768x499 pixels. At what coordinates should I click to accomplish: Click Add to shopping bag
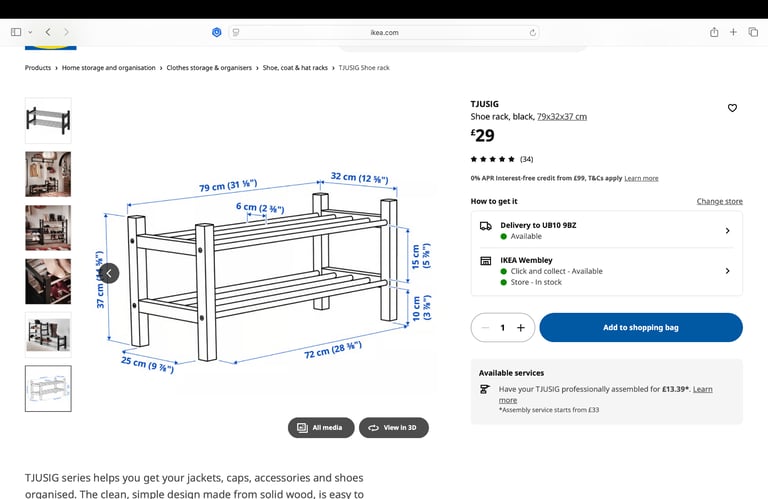pos(641,328)
